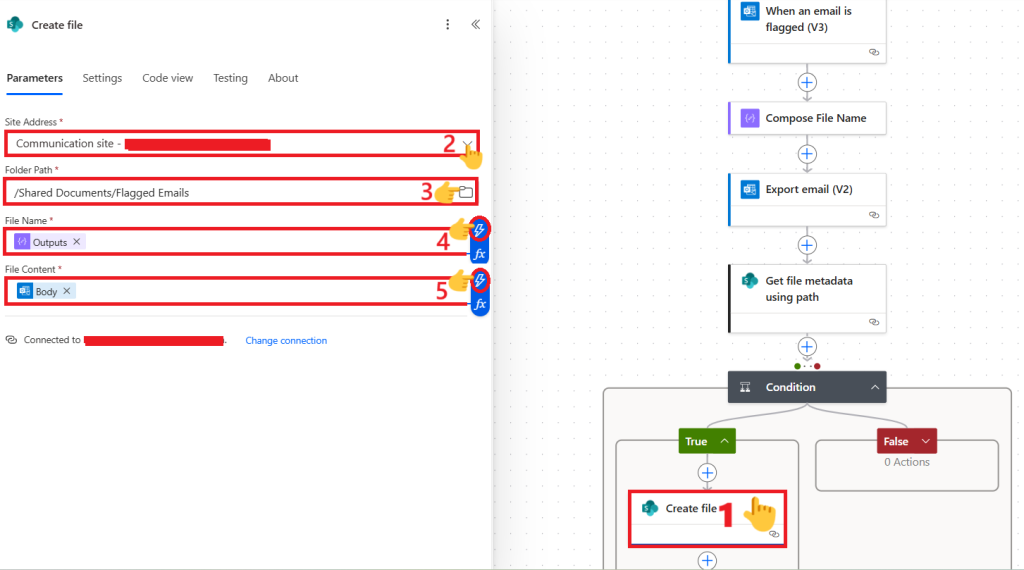Collapse the True branch
This screenshot has height=570, width=1024.
coord(725,441)
